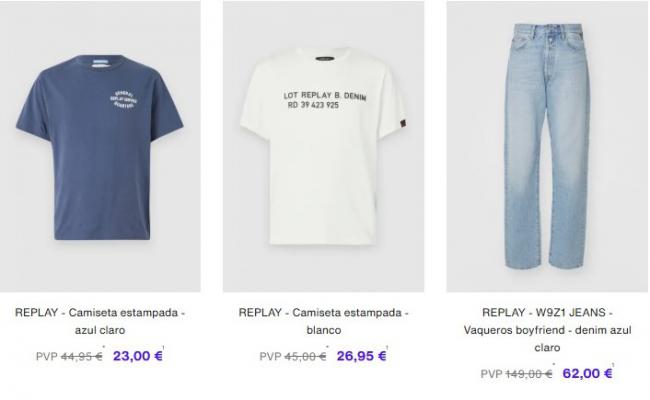The height and width of the screenshot is (400, 650).
Task: Click the 'azul claro' color text under blue shirt
Action: click(x=100, y=330)
